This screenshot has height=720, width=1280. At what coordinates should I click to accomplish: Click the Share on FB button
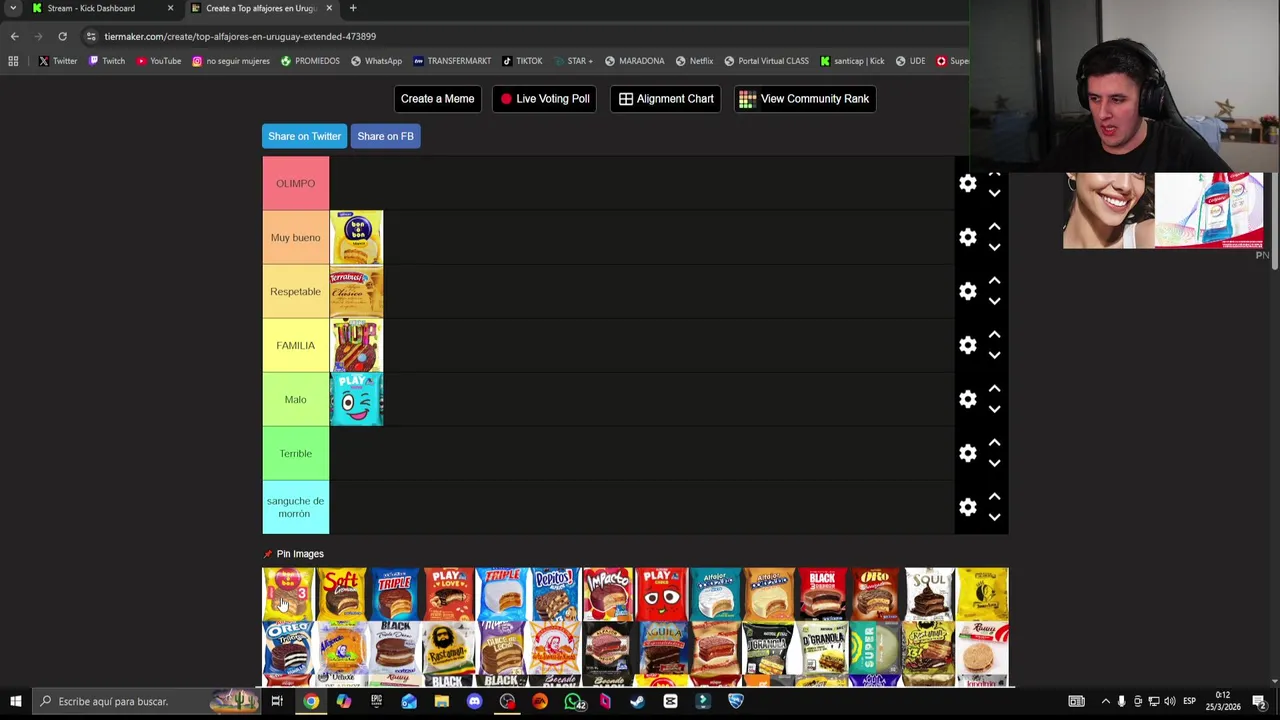[385, 136]
